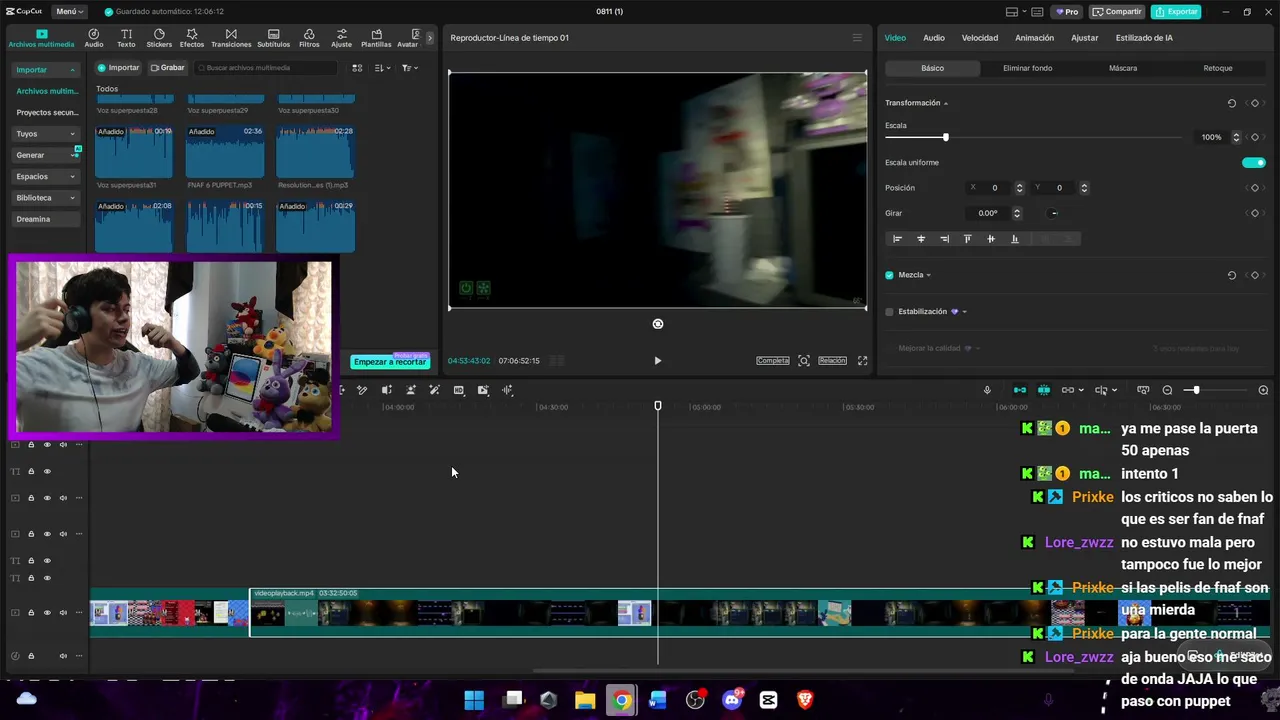Enable the Estabilización checkbox
Image resolution: width=1280 pixels, height=720 pixels.
tap(889, 312)
